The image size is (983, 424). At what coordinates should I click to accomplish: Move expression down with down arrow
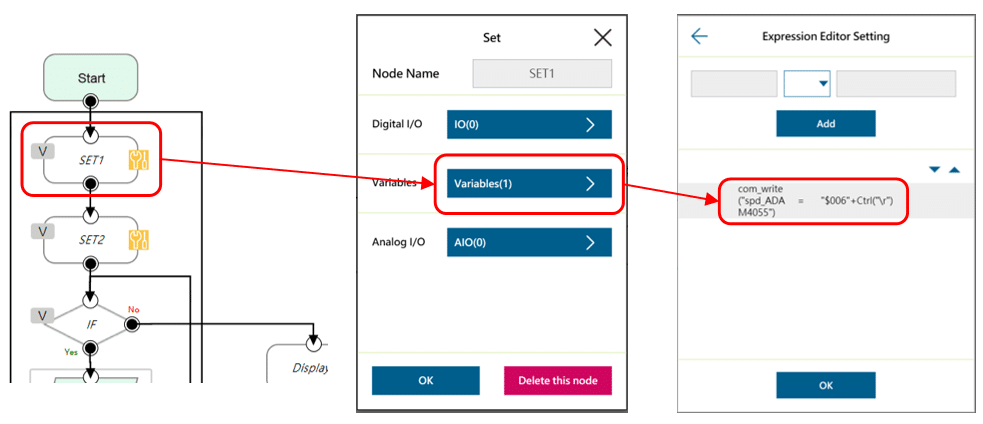click(934, 170)
